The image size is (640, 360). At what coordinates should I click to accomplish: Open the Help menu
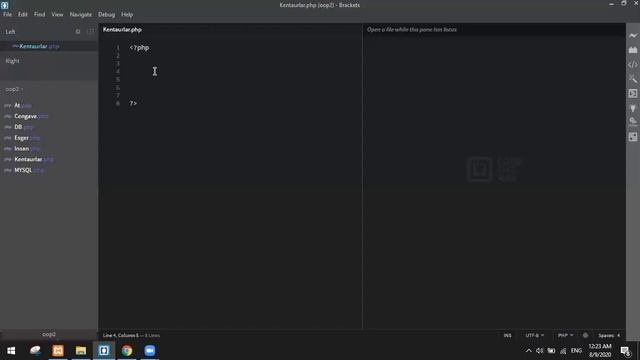click(127, 14)
